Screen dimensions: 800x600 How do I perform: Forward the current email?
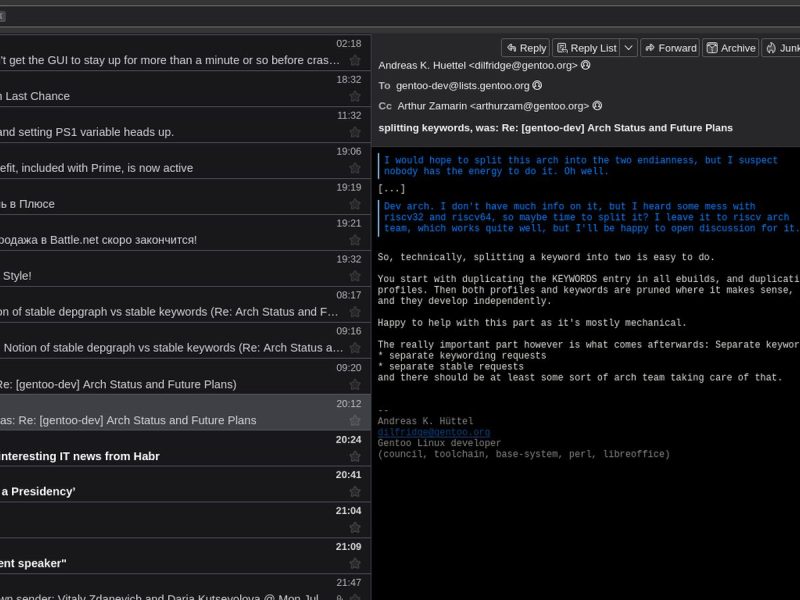[670, 48]
